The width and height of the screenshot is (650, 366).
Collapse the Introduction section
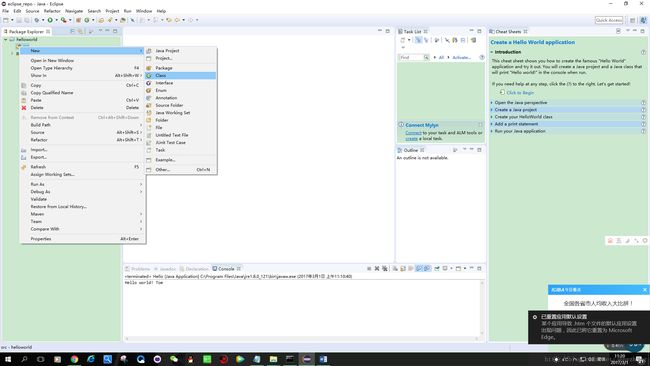492,52
